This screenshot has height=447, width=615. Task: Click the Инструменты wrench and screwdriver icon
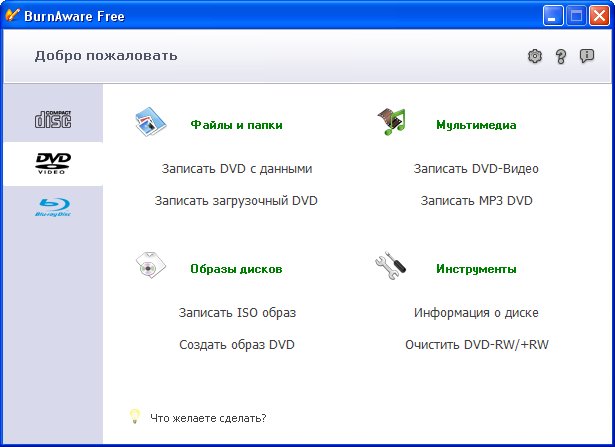coord(390,265)
